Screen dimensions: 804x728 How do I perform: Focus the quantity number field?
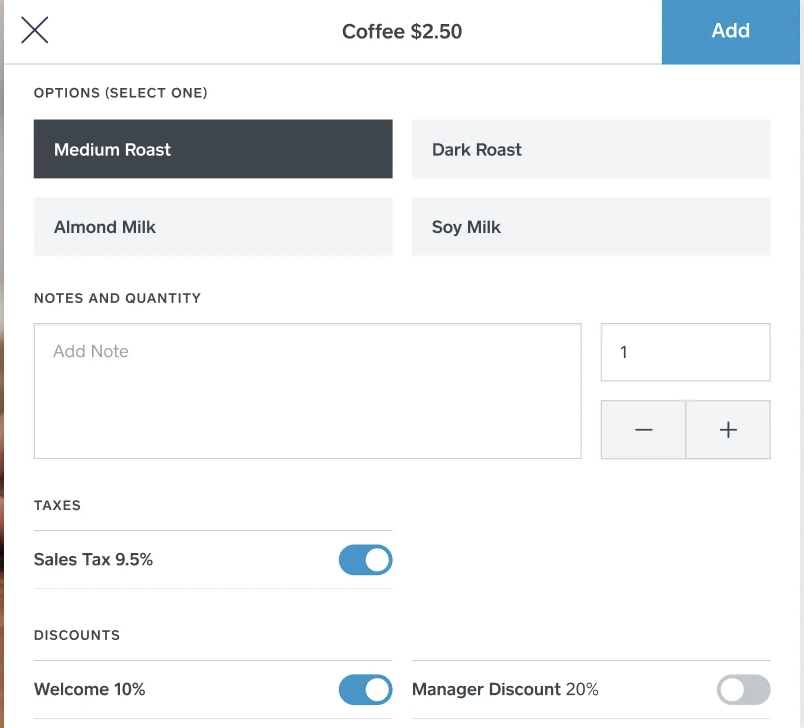pyautogui.click(x=685, y=352)
